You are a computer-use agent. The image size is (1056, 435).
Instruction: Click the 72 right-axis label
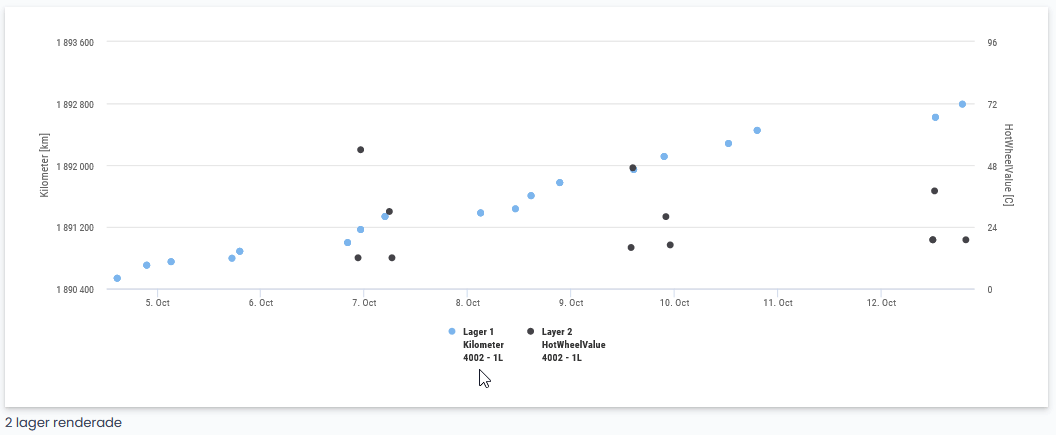(x=992, y=105)
